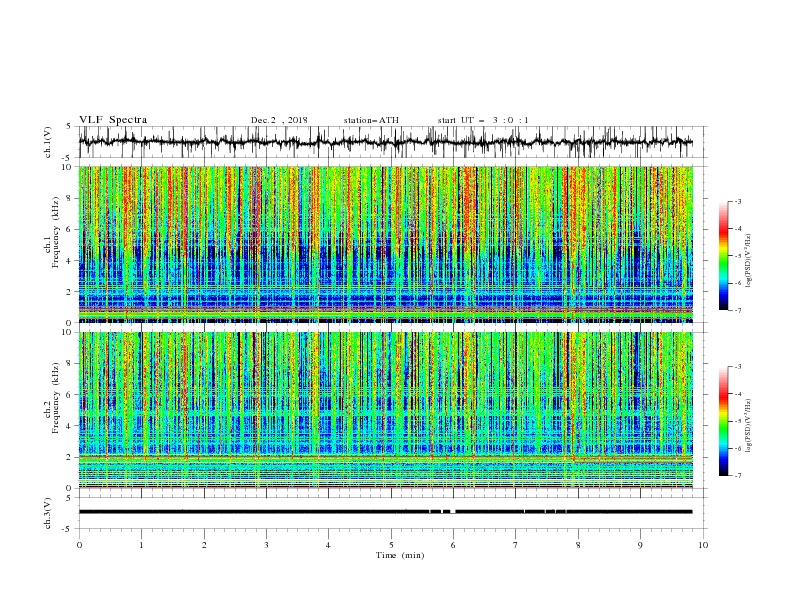Click time axis tick label '7'
The image size is (792, 612).
tap(515, 545)
